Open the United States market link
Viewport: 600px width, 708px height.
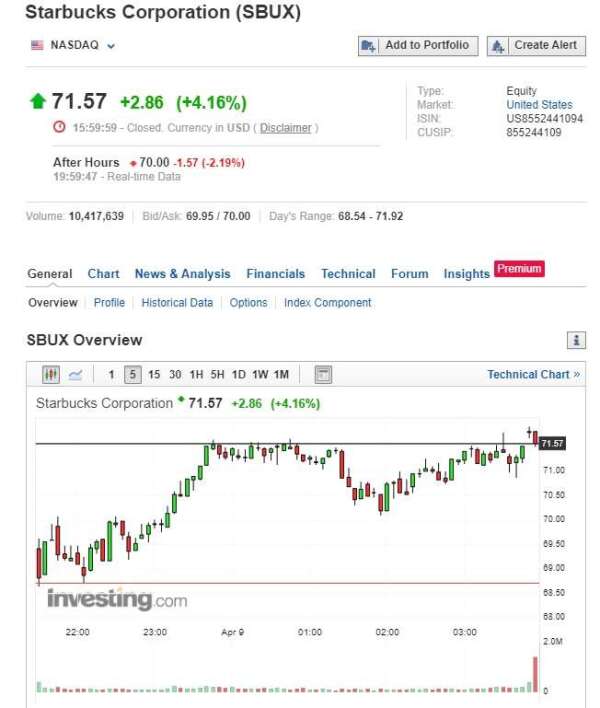tap(539, 104)
